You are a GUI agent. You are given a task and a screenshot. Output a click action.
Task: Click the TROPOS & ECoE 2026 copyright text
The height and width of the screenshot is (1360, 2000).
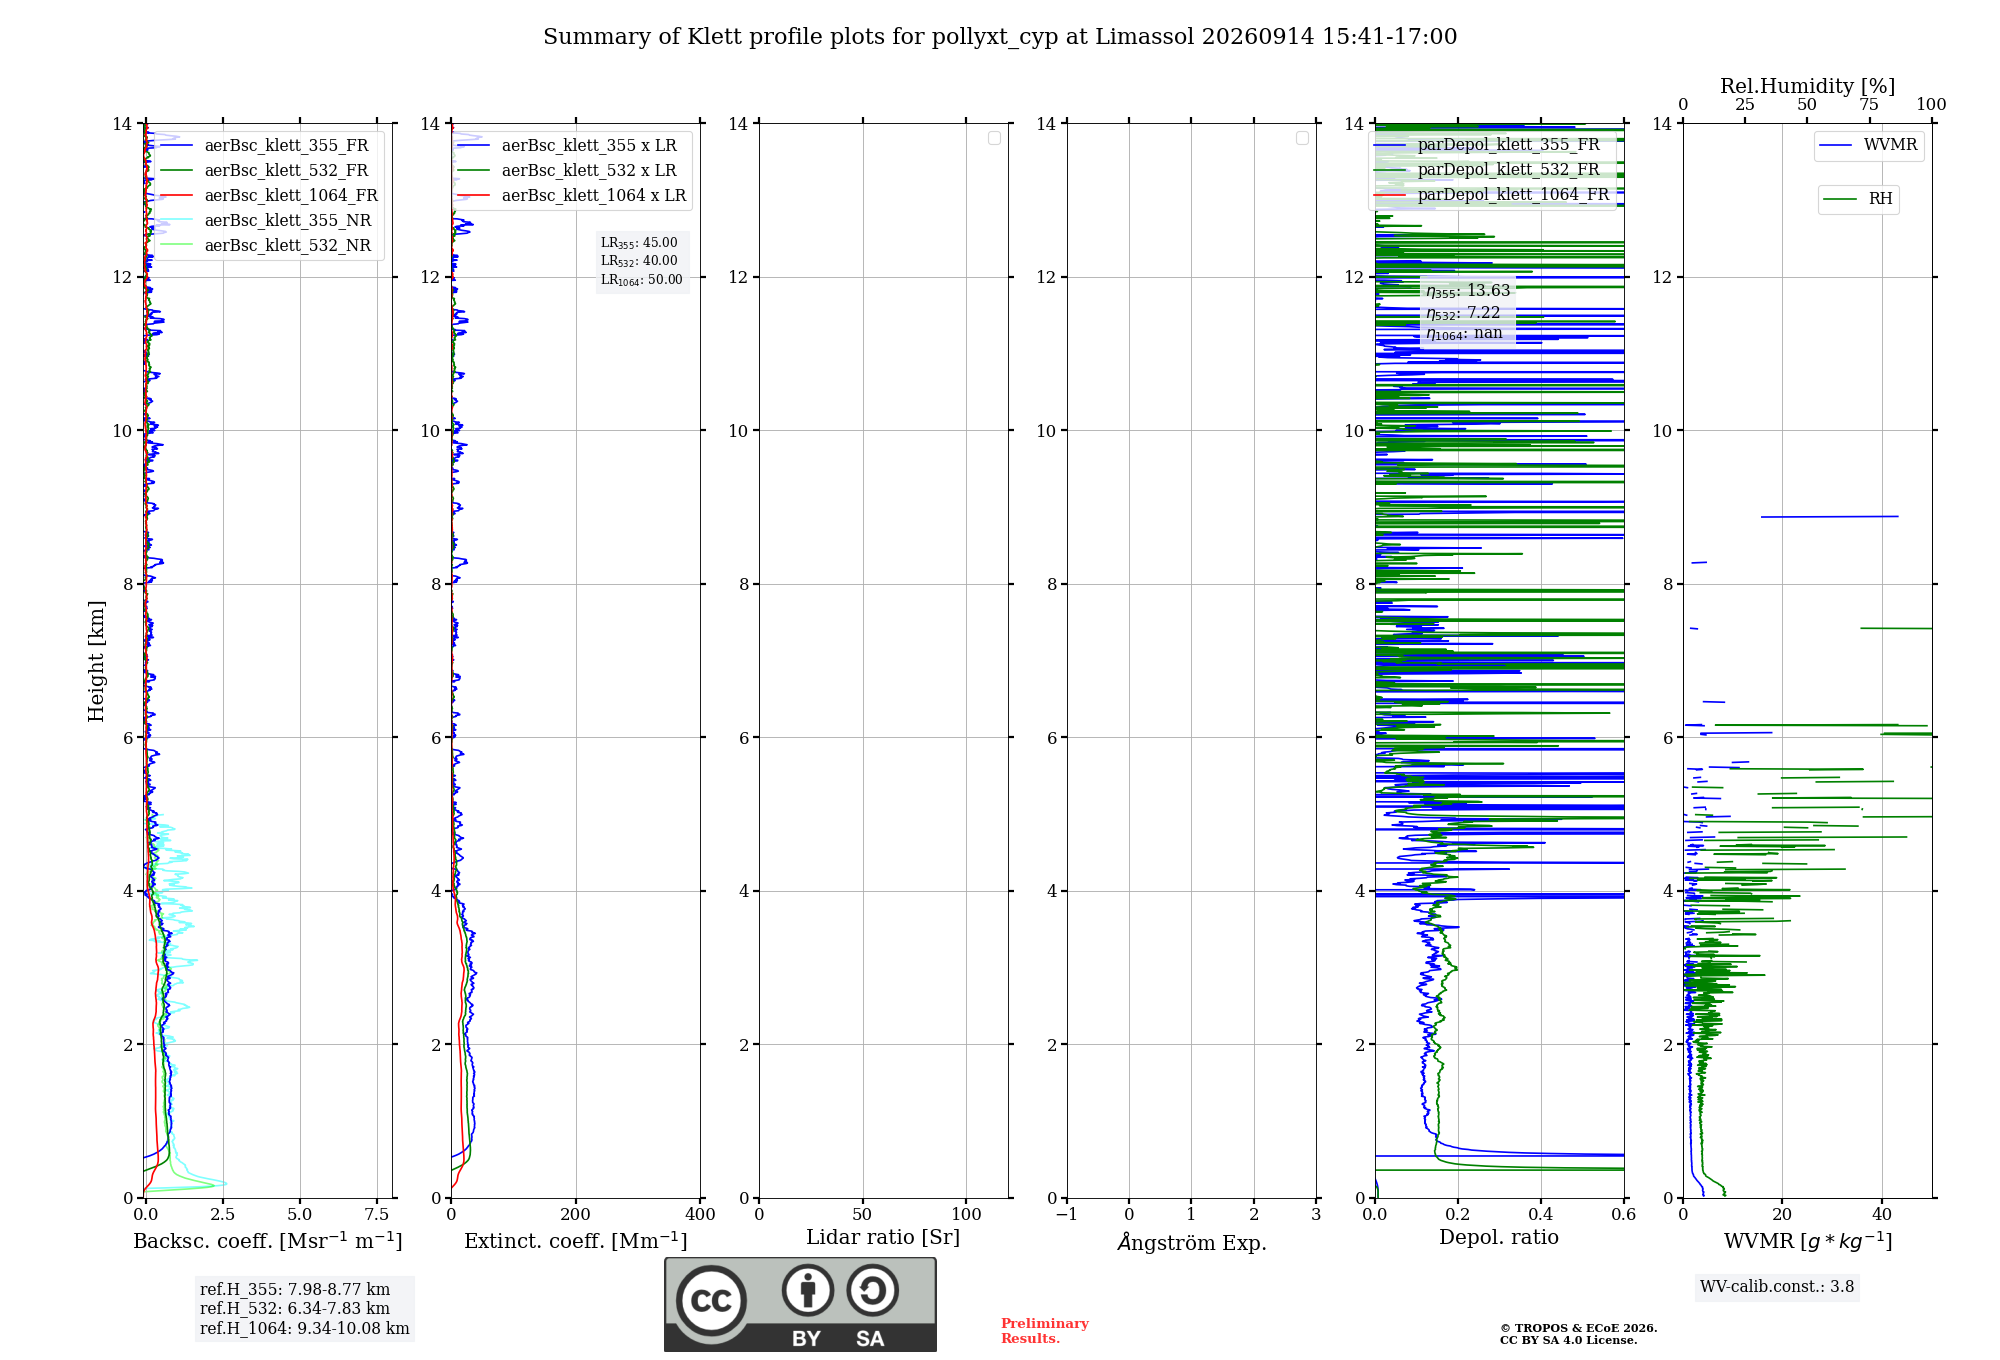pyautogui.click(x=1579, y=1328)
